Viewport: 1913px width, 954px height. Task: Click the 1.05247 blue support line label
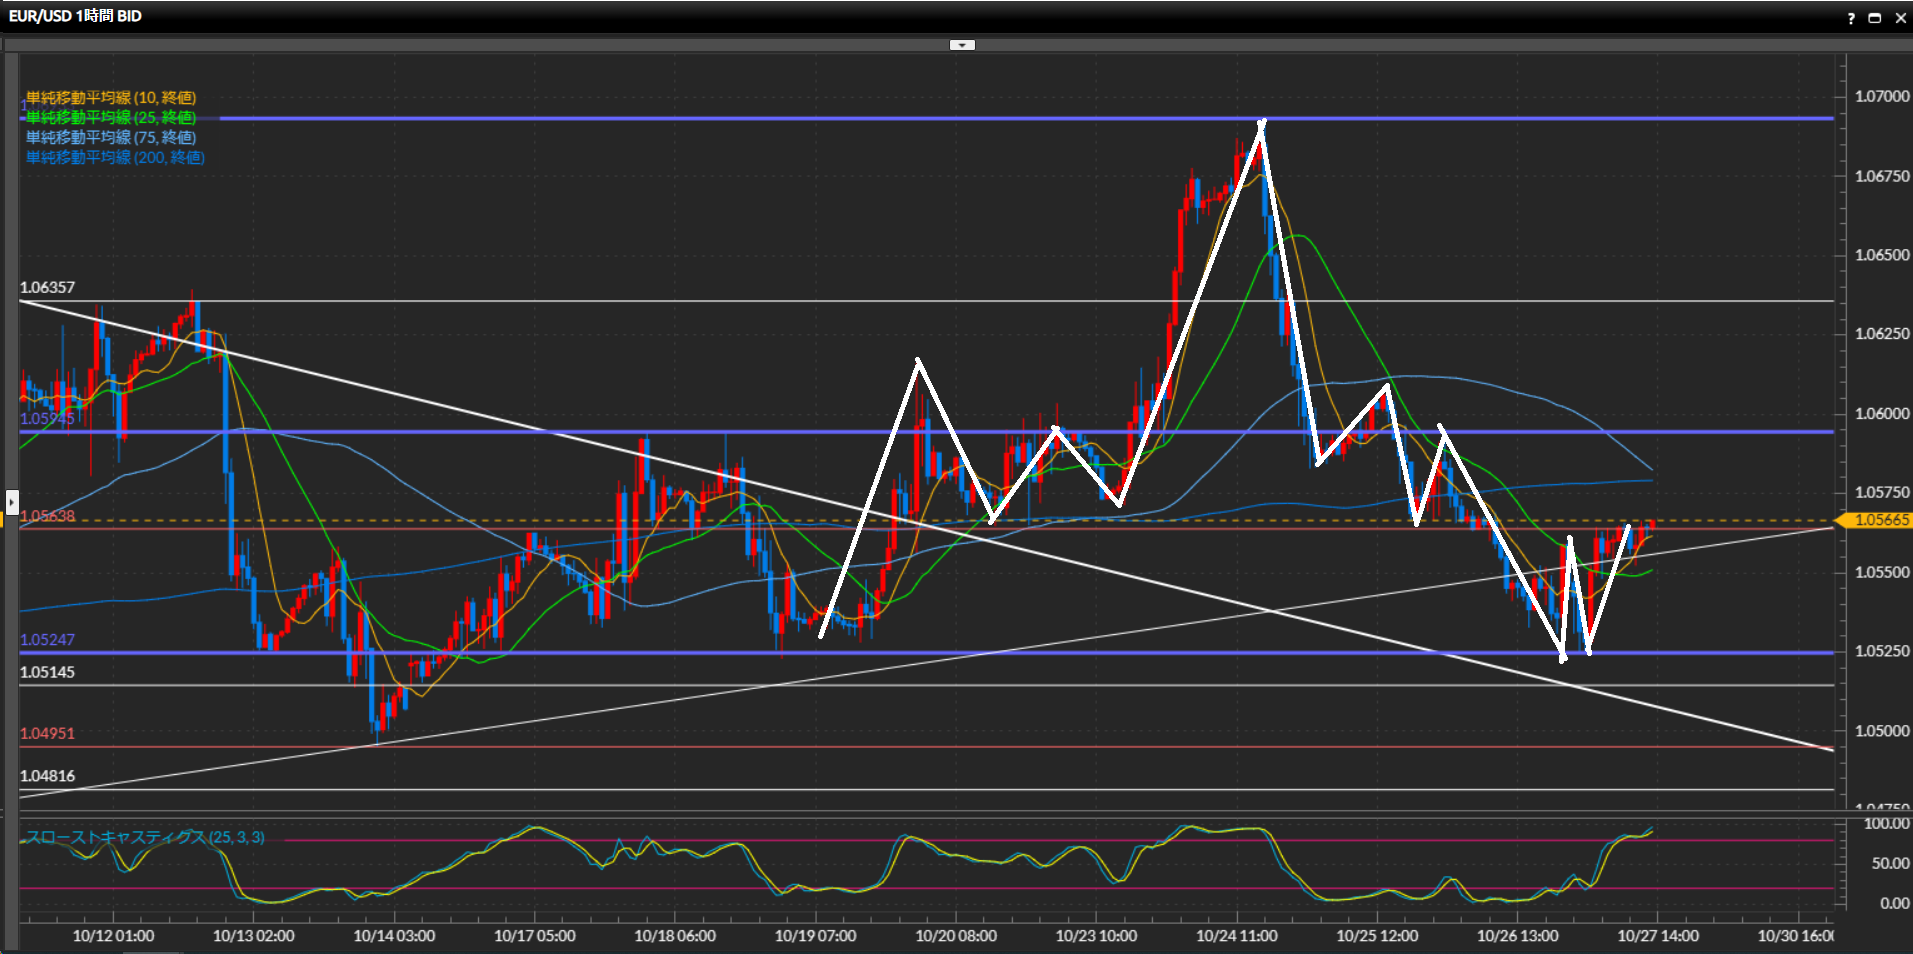(x=47, y=640)
